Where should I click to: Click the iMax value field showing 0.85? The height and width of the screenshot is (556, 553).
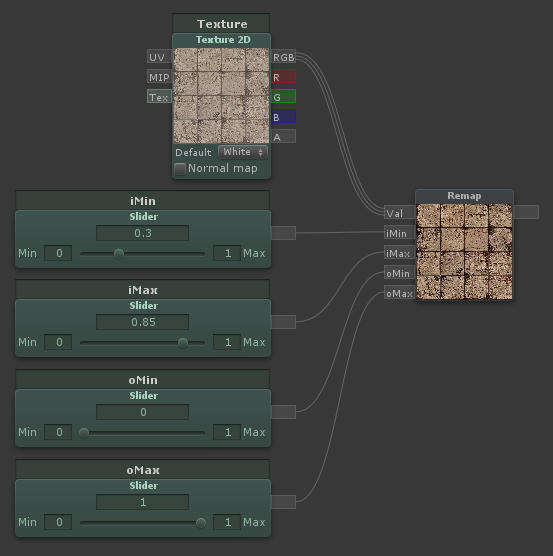[x=143, y=322]
